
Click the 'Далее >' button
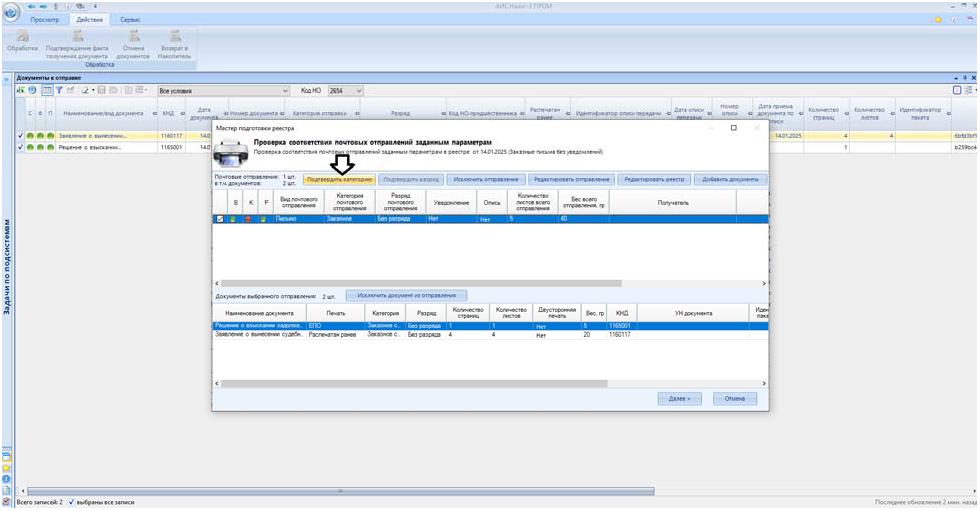pos(680,398)
